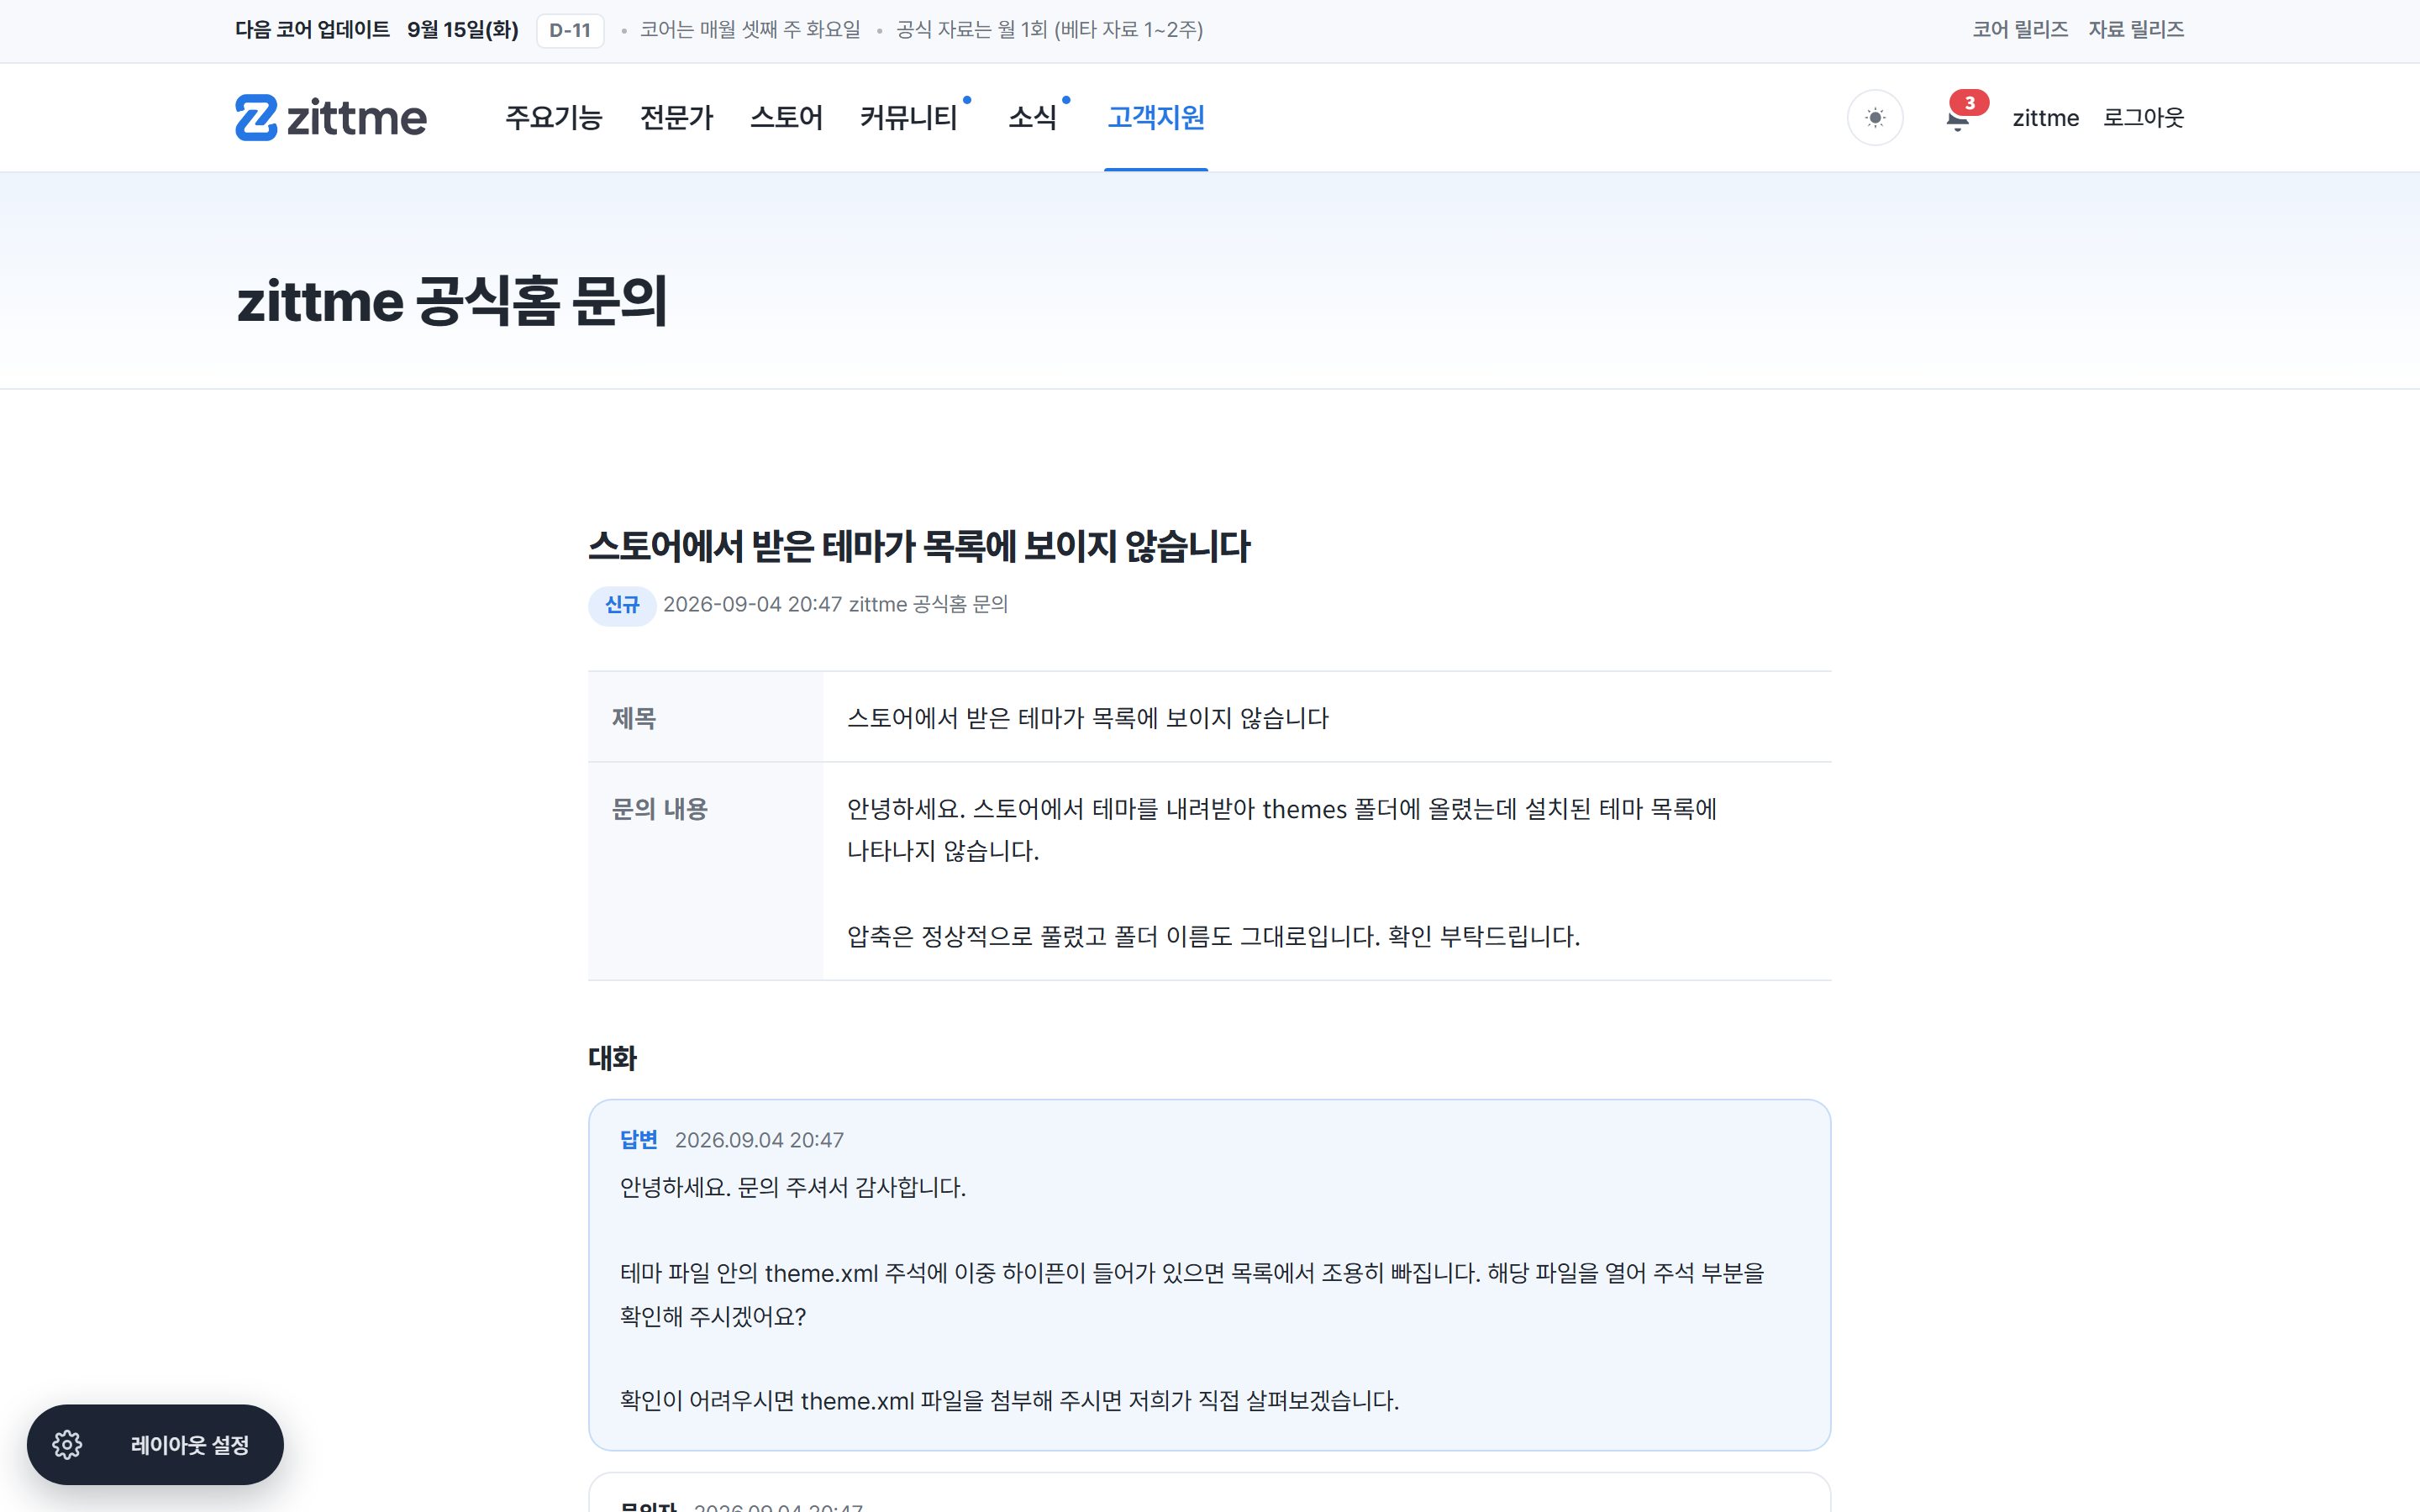
Task: Select the 고객지원 menu tab
Action: (x=1156, y=118)
